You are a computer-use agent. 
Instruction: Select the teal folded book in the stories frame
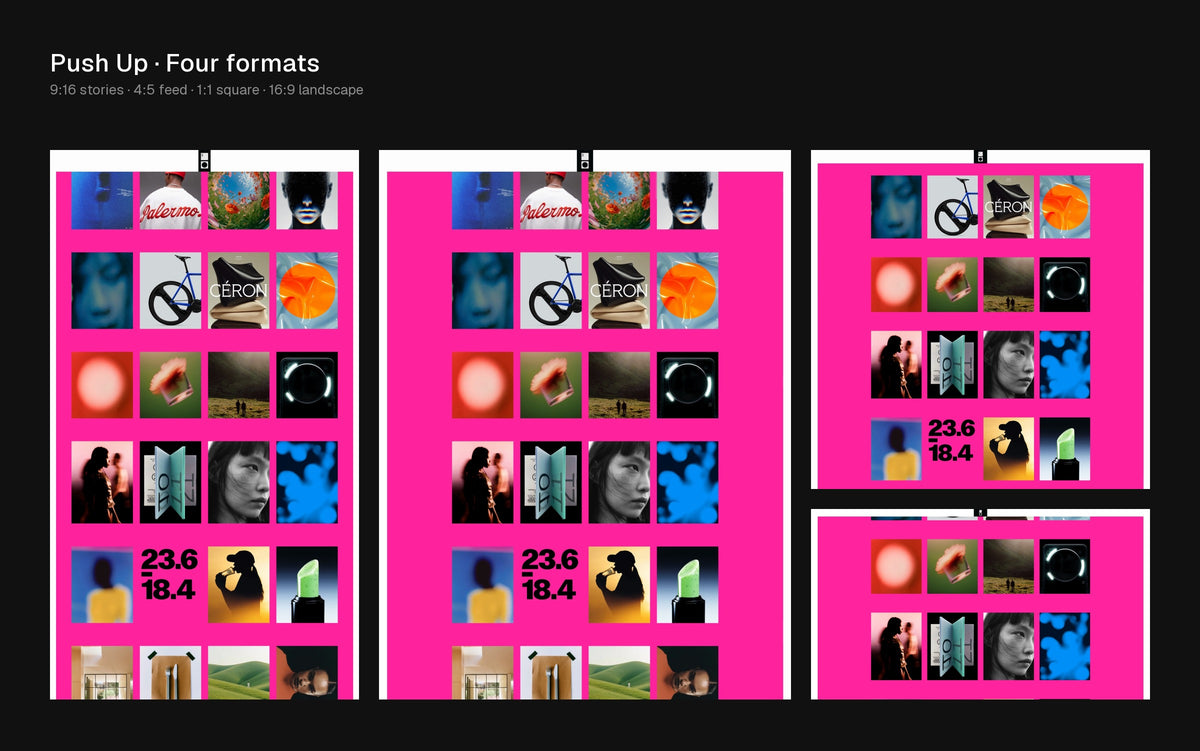tap(170, 482)
